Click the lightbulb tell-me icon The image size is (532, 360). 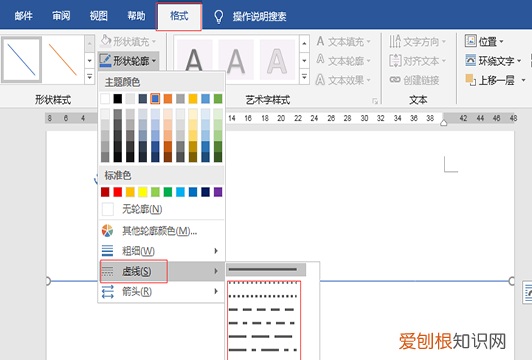[219, 16]
